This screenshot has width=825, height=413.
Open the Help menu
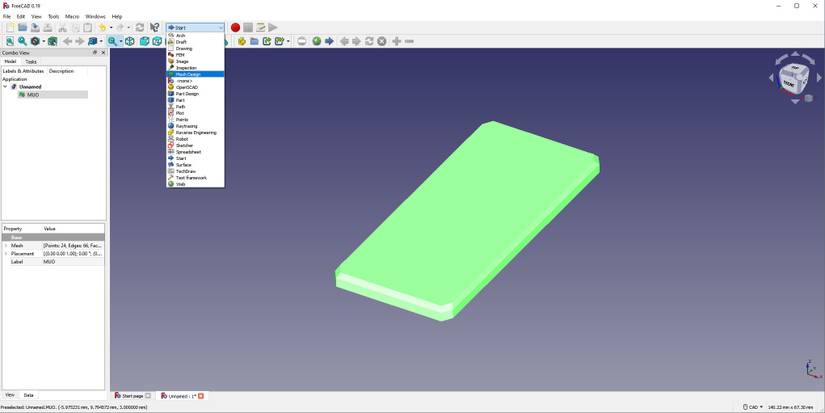click(x=117, y=17)
